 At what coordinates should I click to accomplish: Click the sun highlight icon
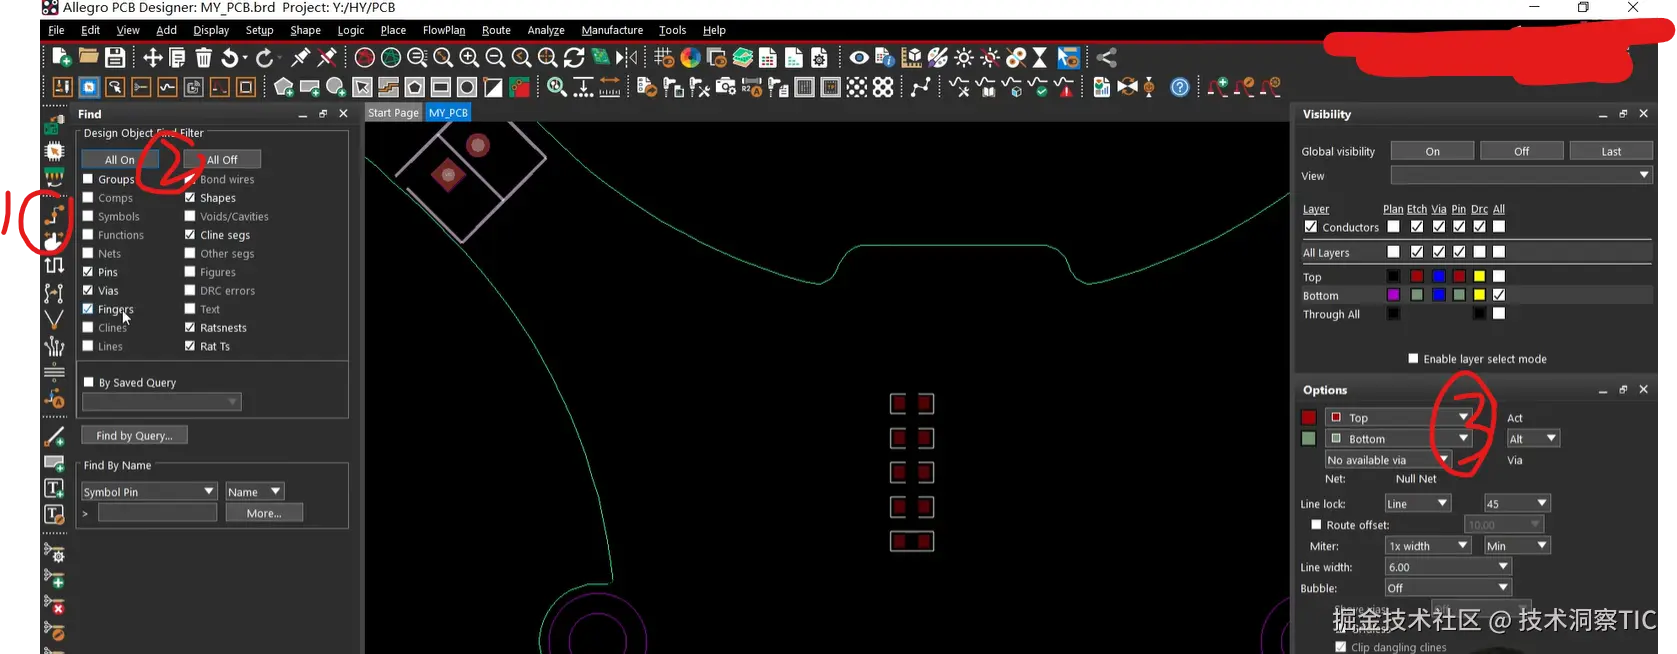[964, 58]
